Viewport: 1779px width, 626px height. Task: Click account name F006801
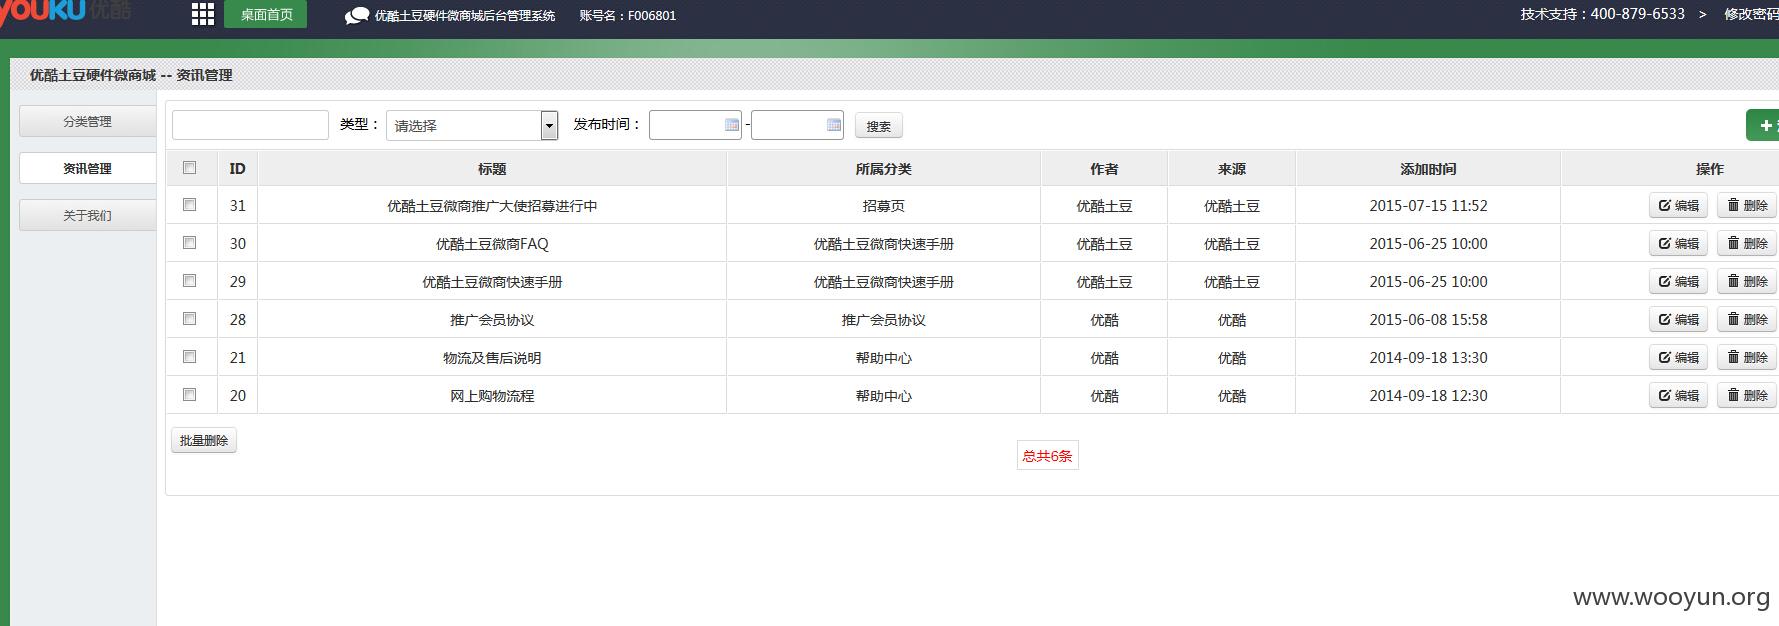(x=652, y=16)
